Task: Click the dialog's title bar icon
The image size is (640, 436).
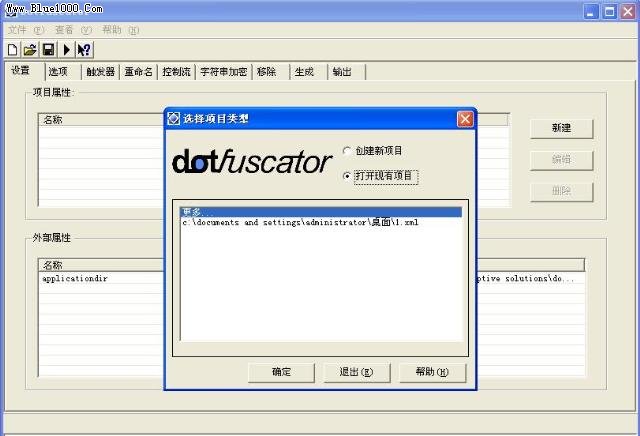Action: (x=173, y=118)
